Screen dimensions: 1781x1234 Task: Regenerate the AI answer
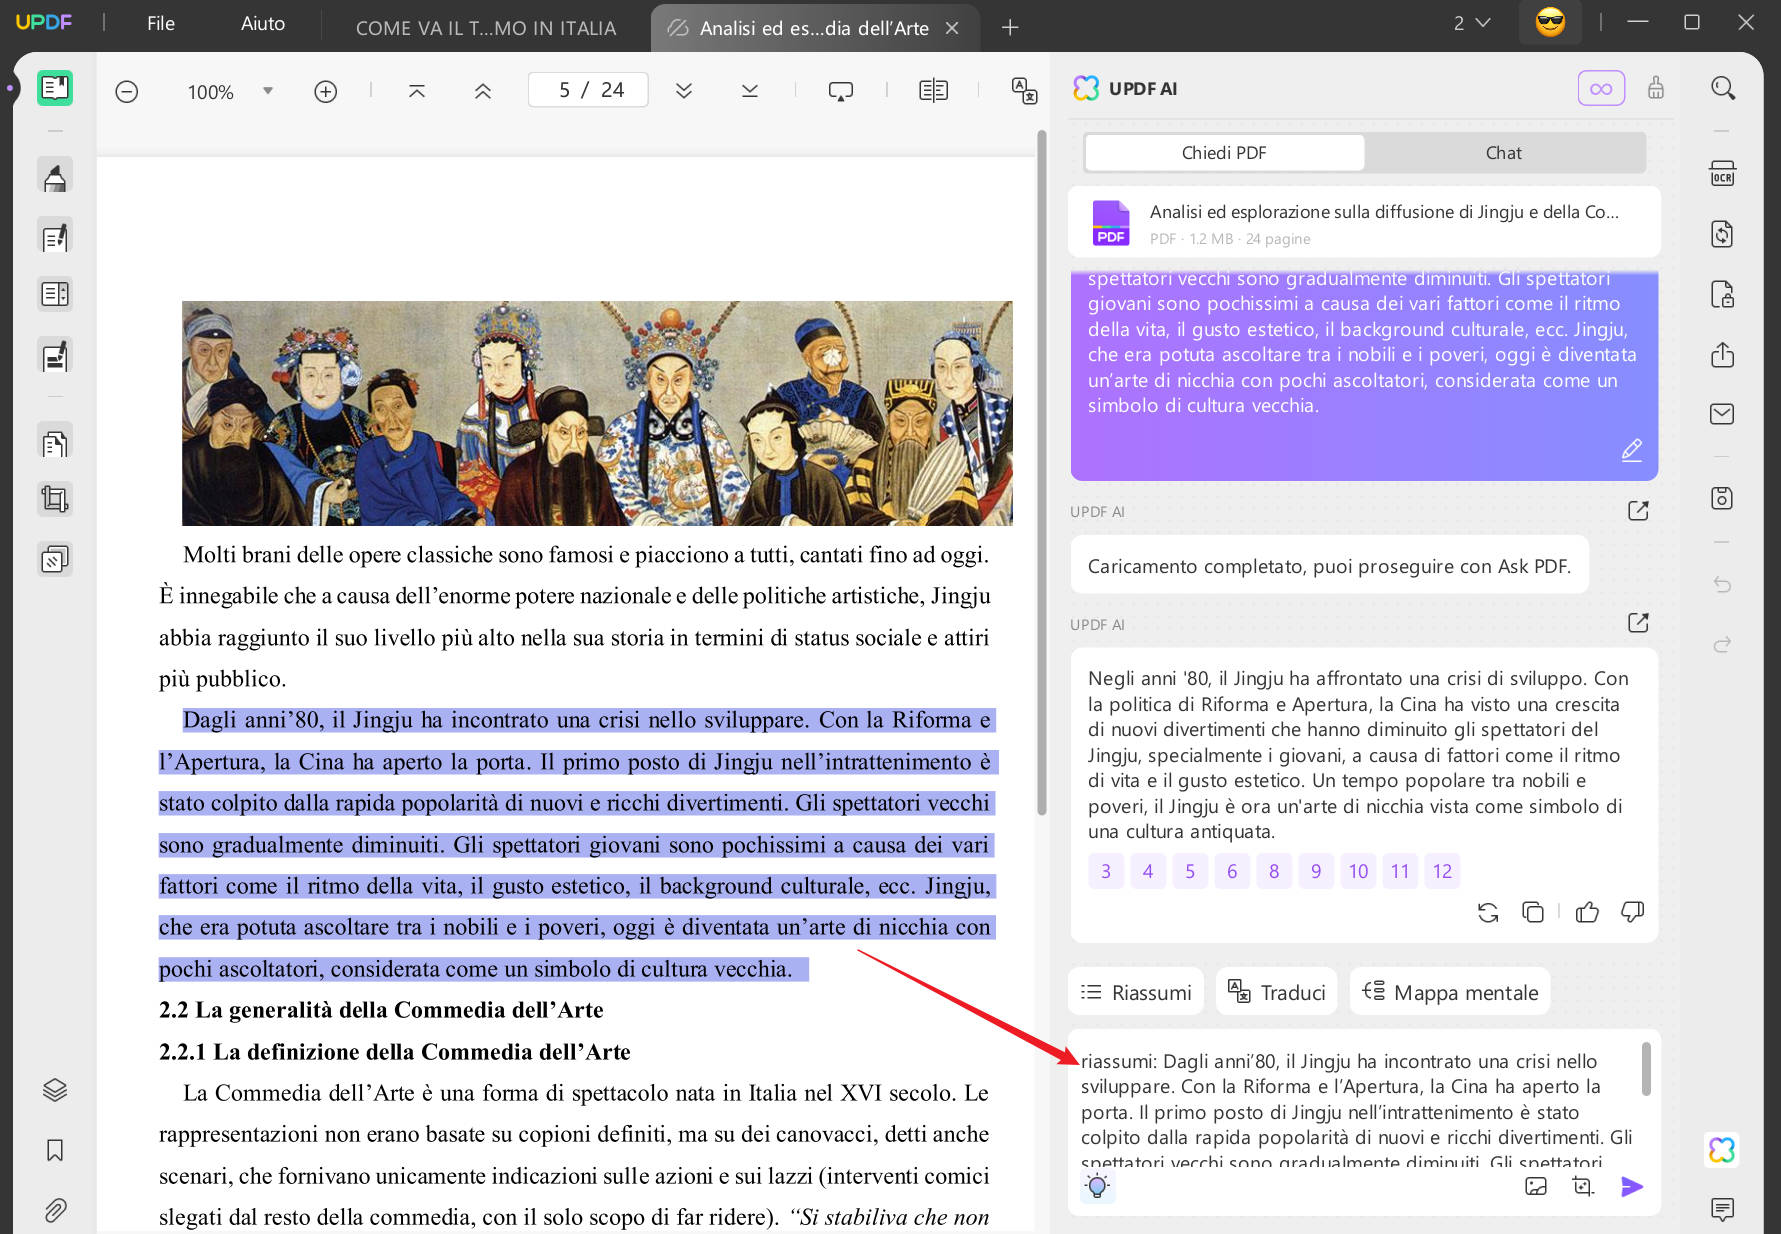pyautogui.click(x=1488, y=912)
